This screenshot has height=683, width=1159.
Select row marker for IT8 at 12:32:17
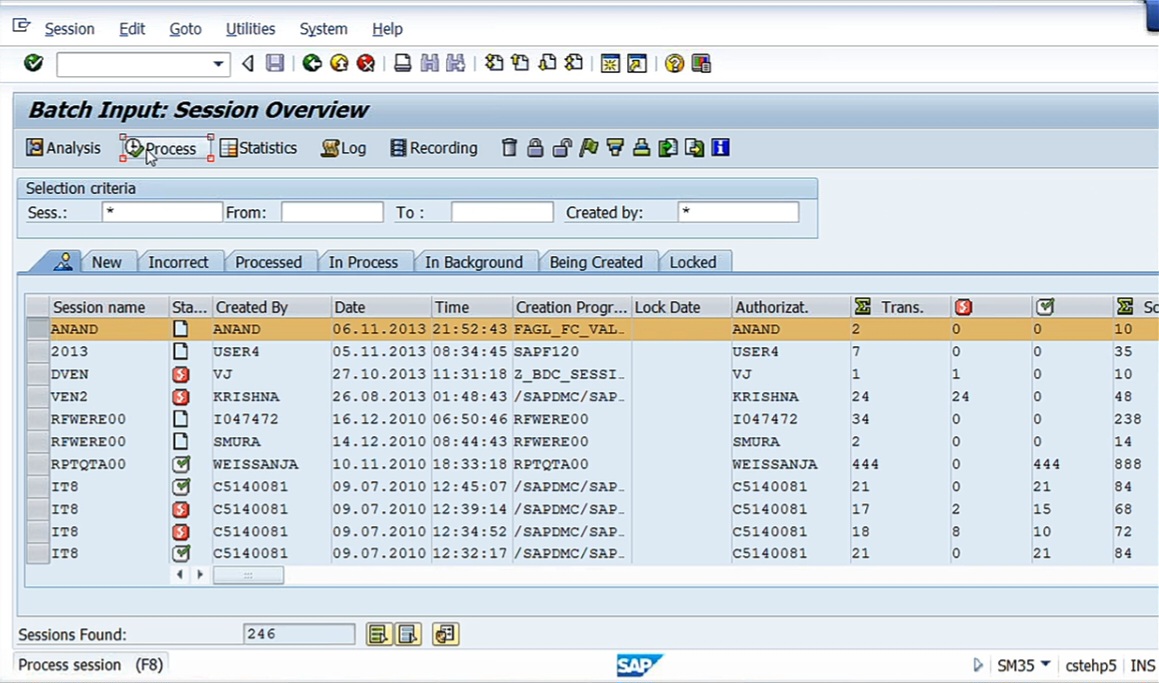(x=38, y=553)
